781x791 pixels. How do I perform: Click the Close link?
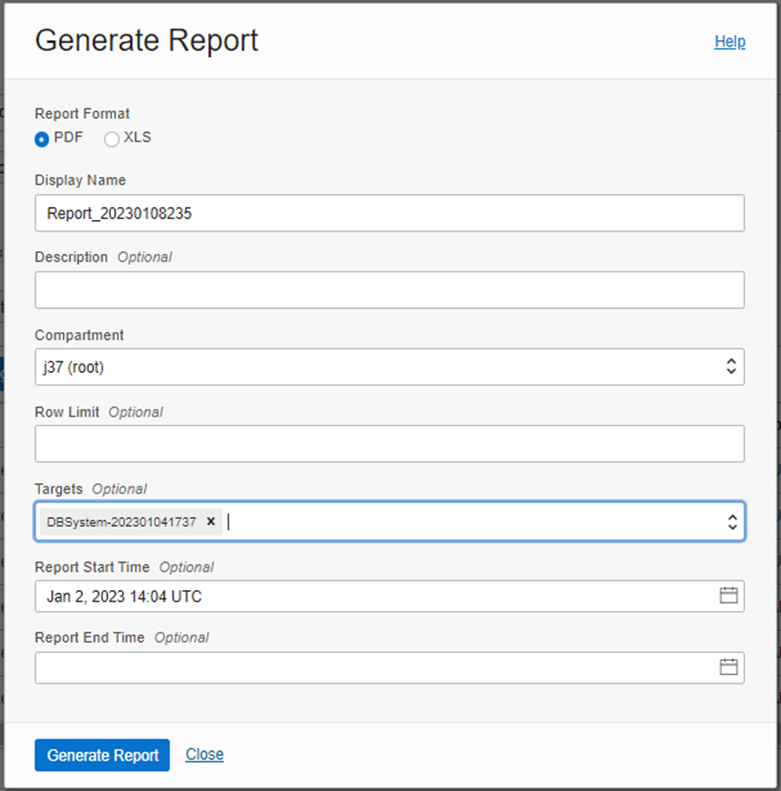204,754
